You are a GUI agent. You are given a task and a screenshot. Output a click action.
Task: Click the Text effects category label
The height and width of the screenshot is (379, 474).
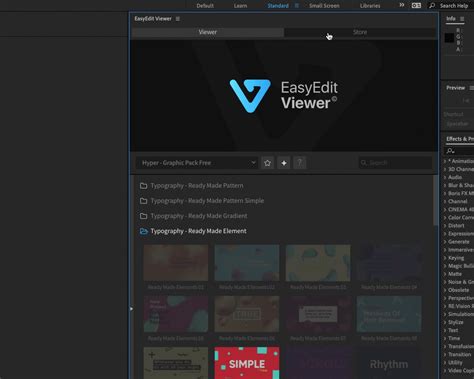[453, 330]
